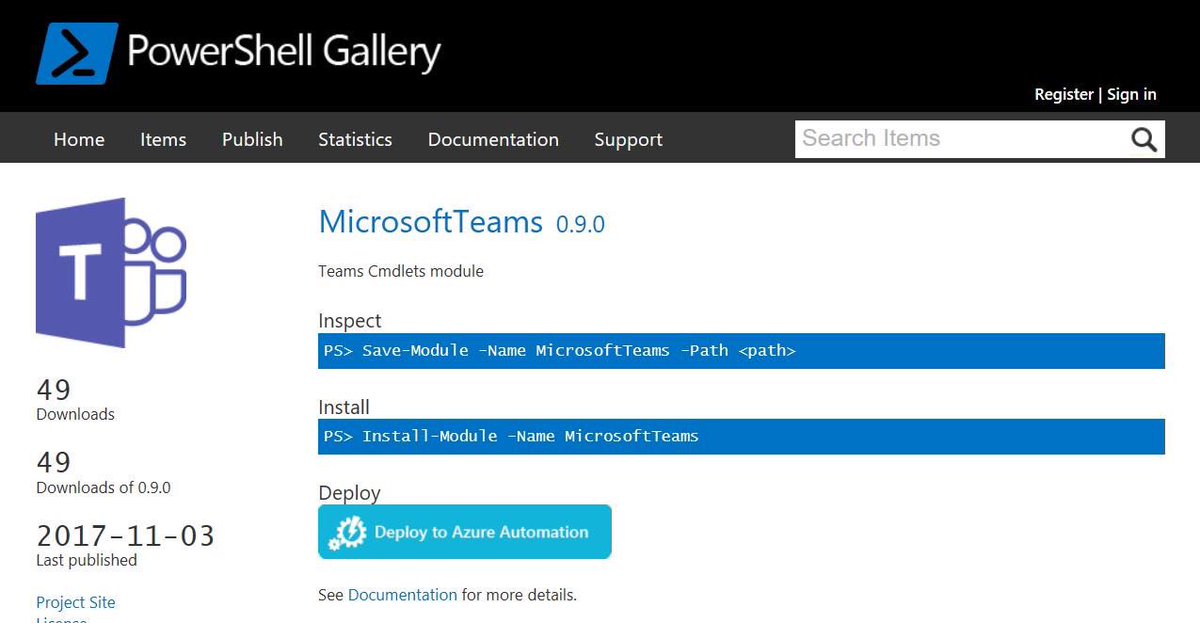Click the PowerShell Gallery title text
The height and width of the screenshot is (623, 1200).
click(x=284, y=51)
